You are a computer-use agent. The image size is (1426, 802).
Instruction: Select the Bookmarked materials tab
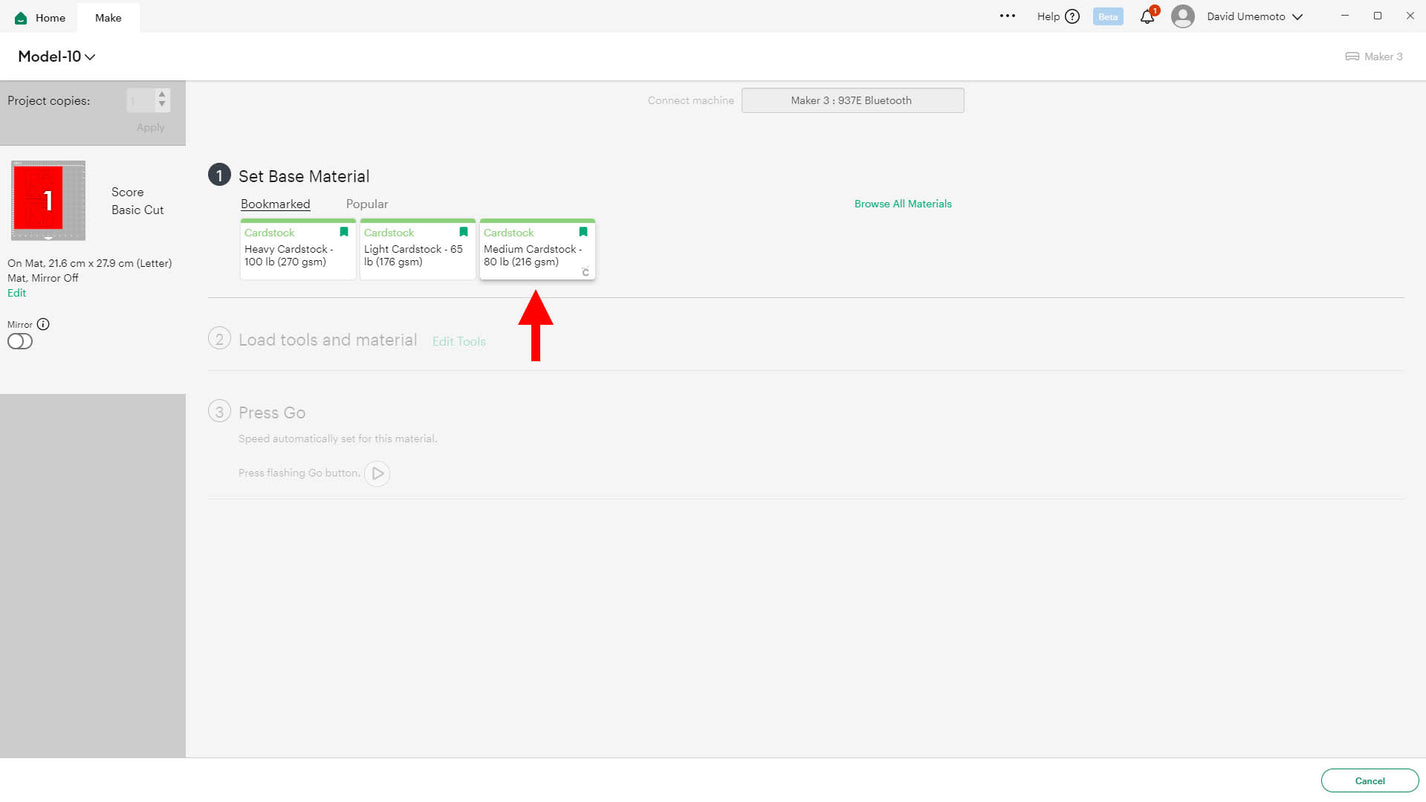pos(275,204)
